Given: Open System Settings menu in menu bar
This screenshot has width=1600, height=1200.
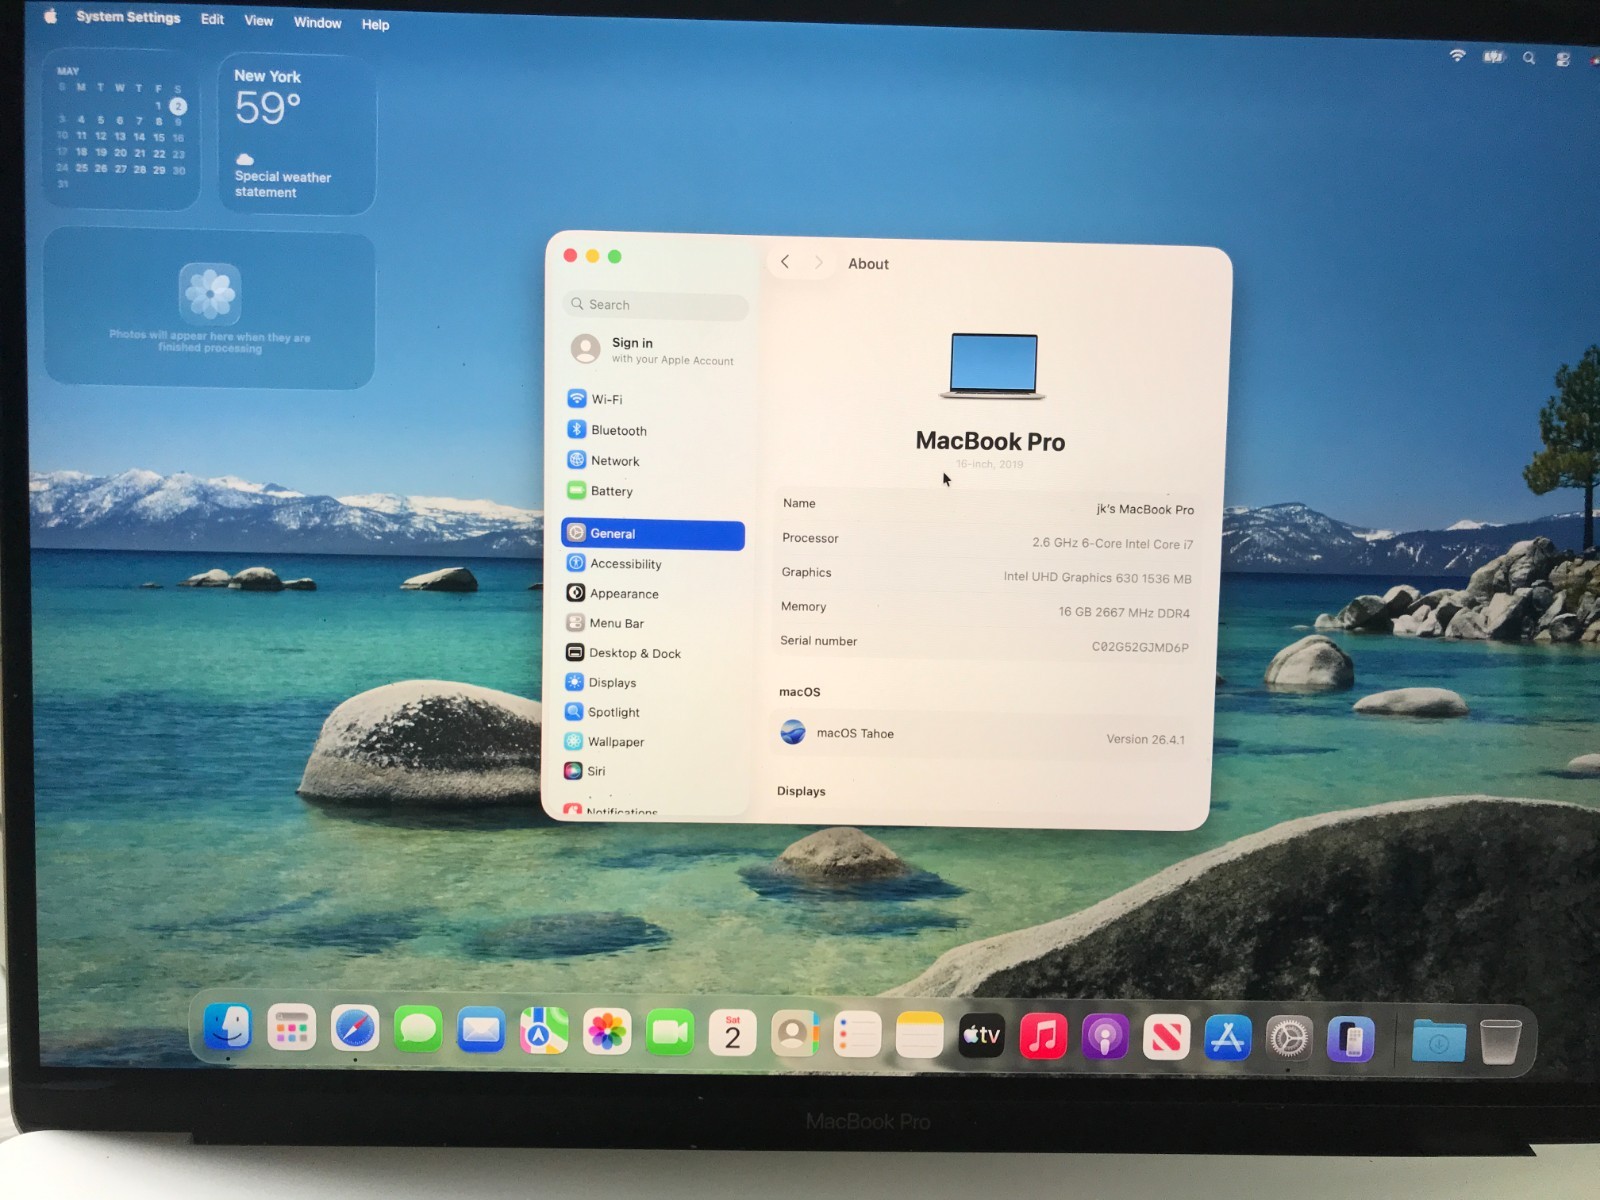Looking at the screenshot, I should pyautogui.click(x=128, y=17).
